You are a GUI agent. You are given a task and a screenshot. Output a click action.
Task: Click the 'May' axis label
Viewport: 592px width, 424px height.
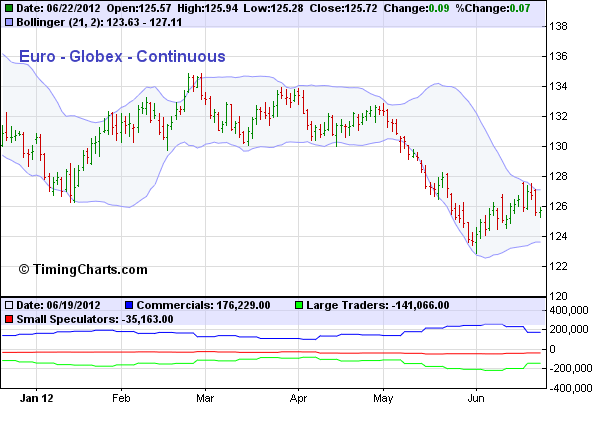click(383, 398)
